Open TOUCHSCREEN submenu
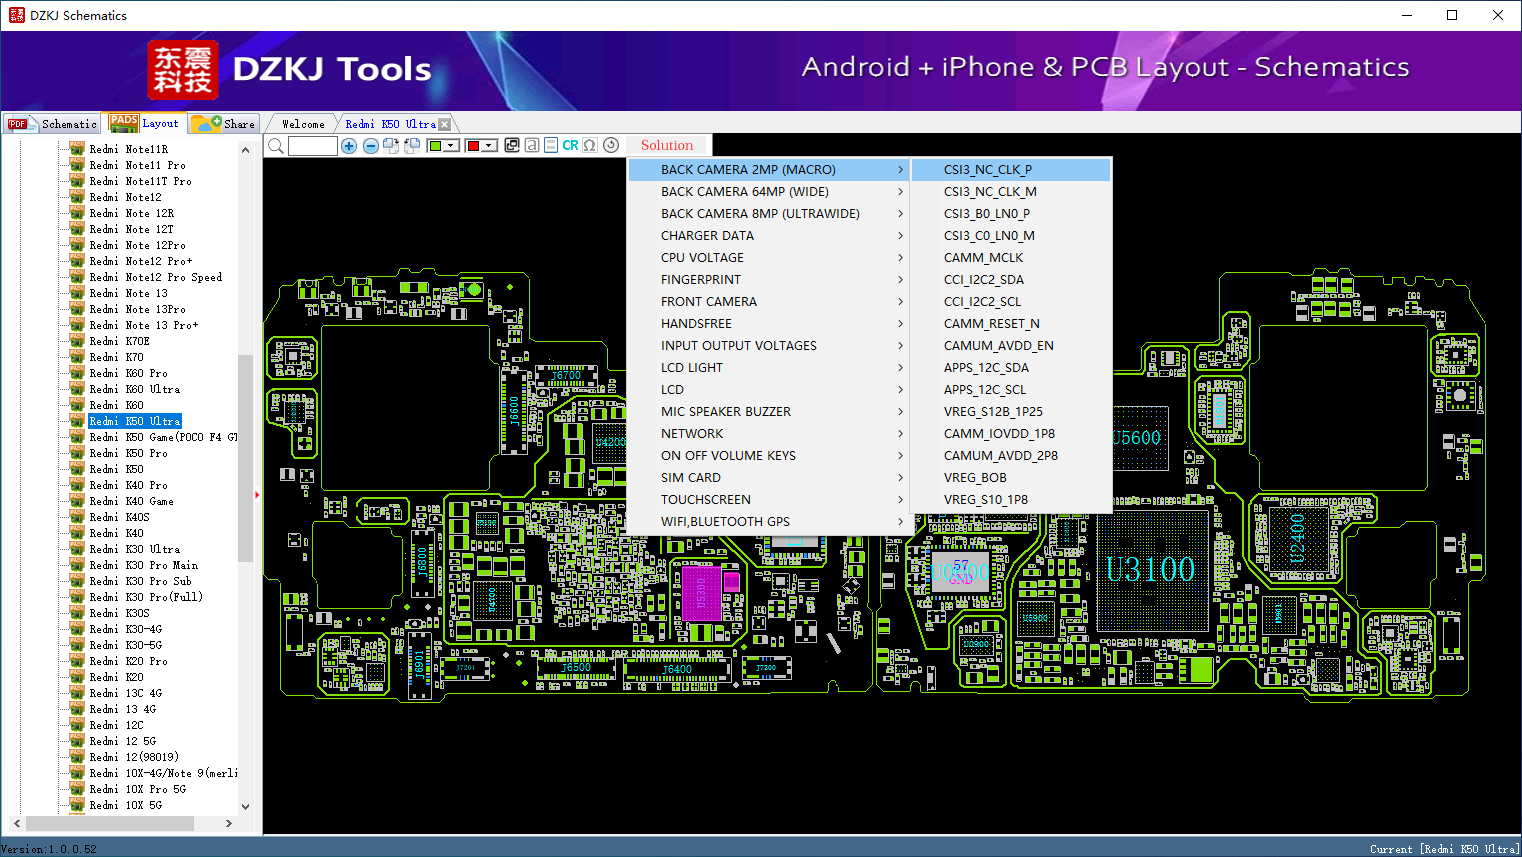1522x857 pixels. (x=768, y=500)
